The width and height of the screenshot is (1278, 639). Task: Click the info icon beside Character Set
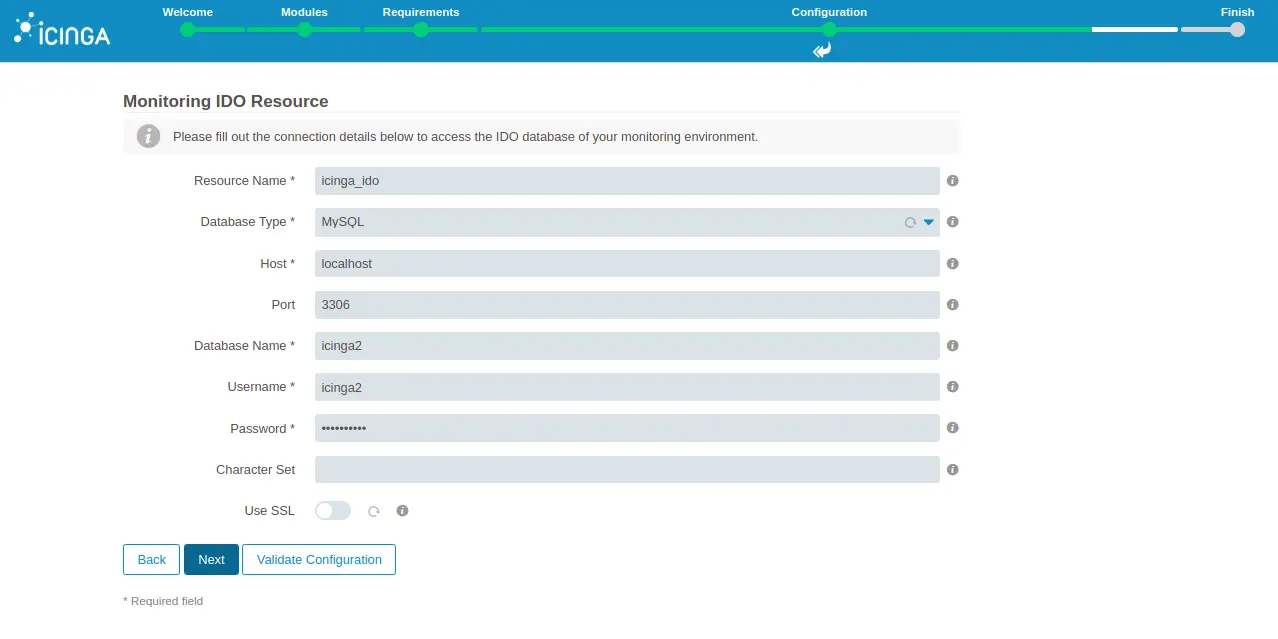click(953, 469)
